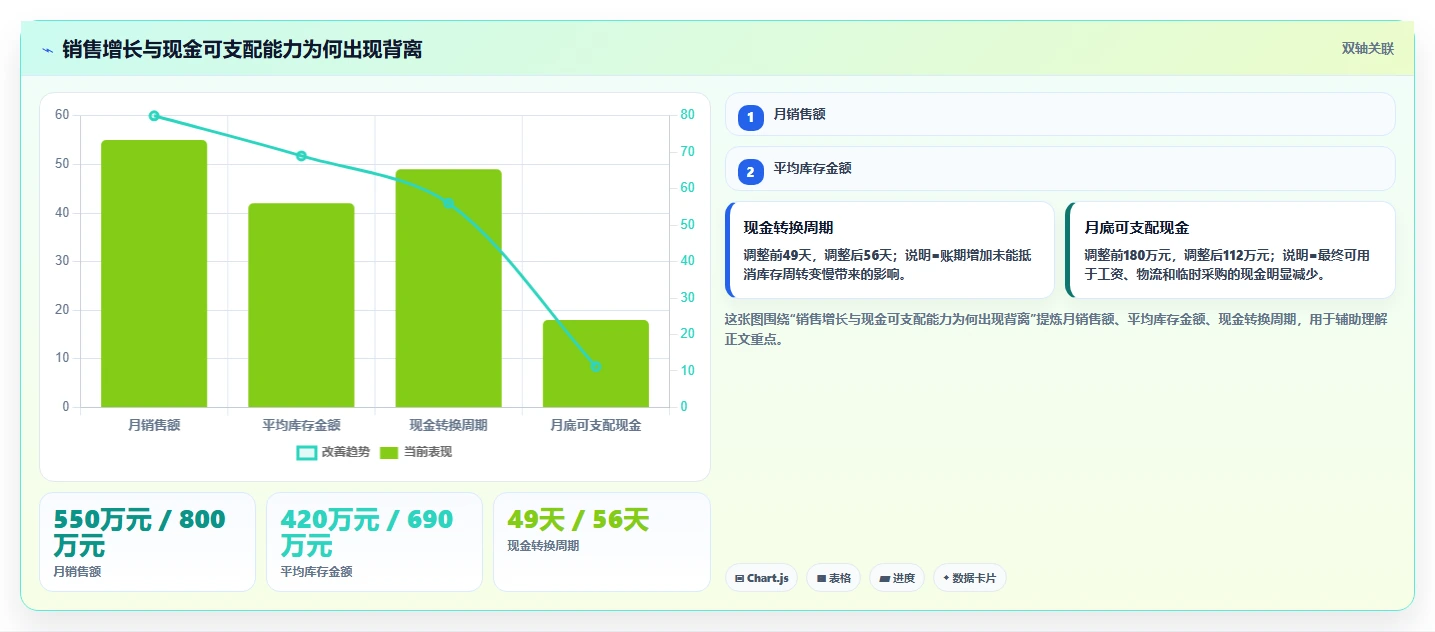This screenshot has height=632, width=1435.
Task: Click the 进度 tag
Action: 897,578
